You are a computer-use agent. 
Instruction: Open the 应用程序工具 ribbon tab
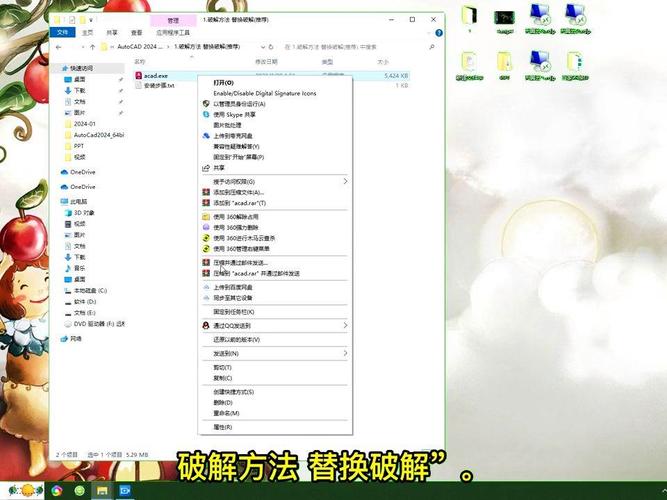point(173,32)
